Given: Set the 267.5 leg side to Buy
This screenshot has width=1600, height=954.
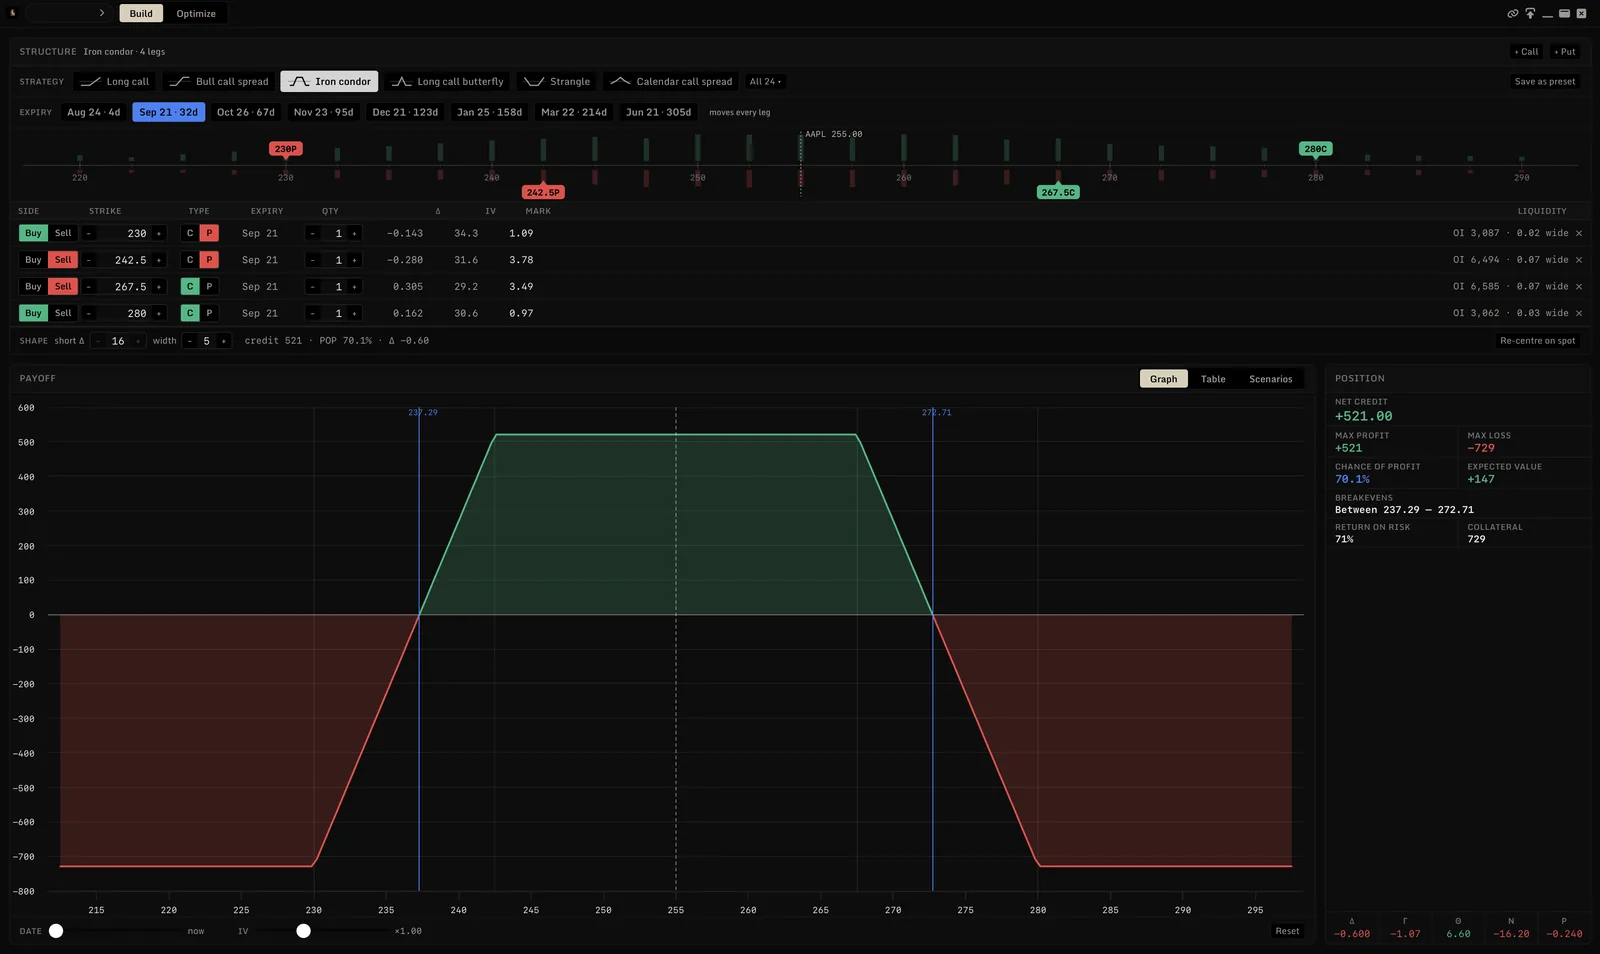Looking at the screenshot, I should click(x=33, y=287).
